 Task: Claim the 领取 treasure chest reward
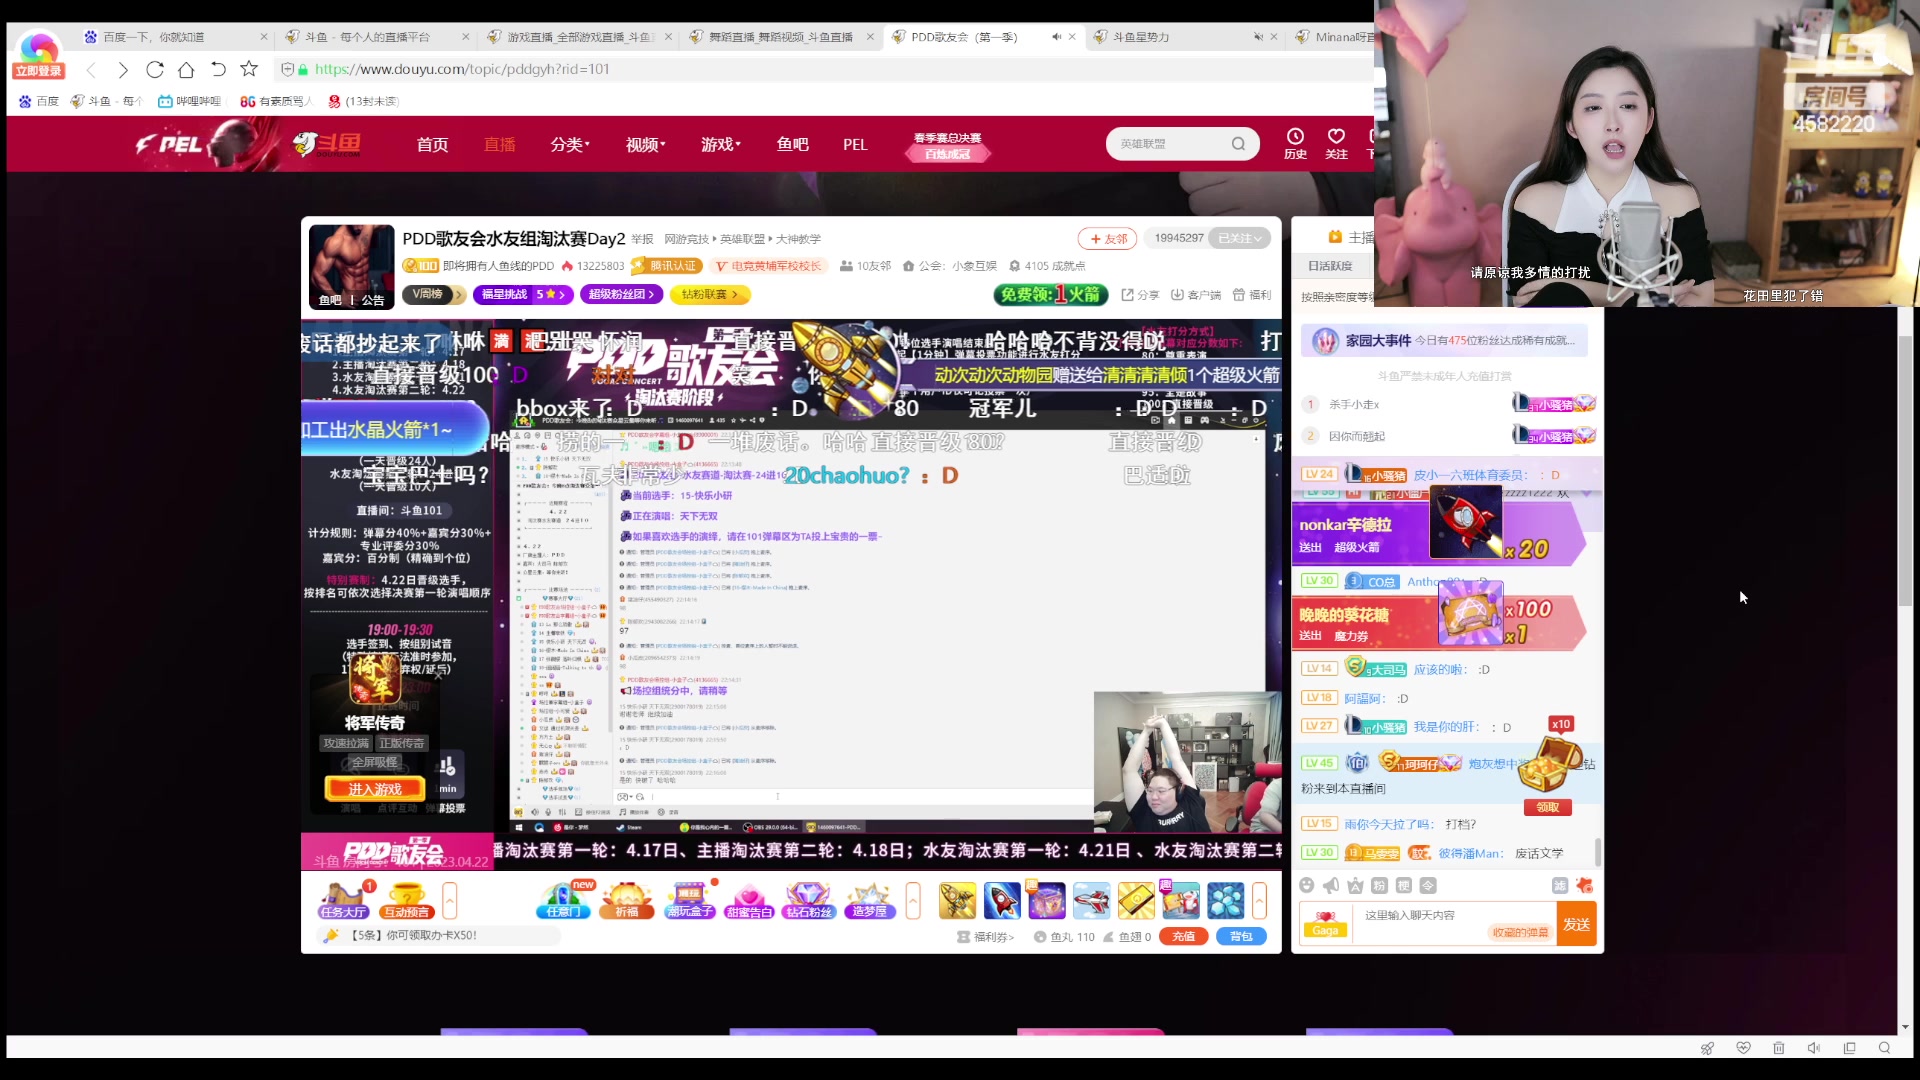(1547, 807)
